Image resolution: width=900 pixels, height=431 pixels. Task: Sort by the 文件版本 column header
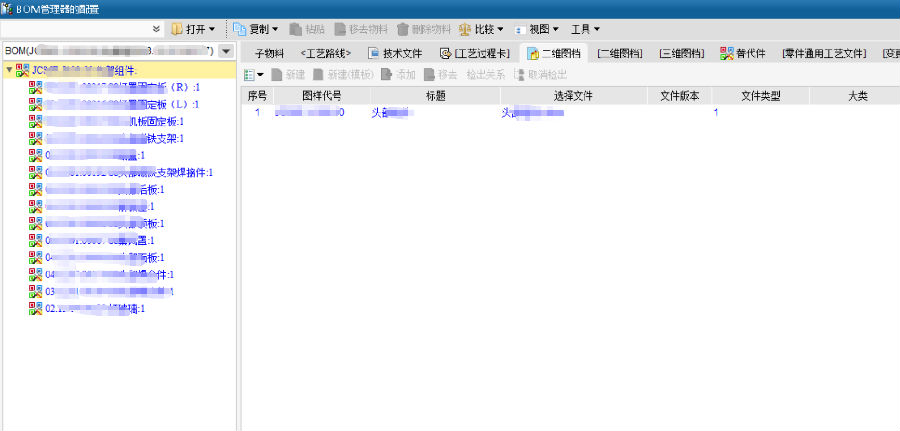click(x=680, y=96)
